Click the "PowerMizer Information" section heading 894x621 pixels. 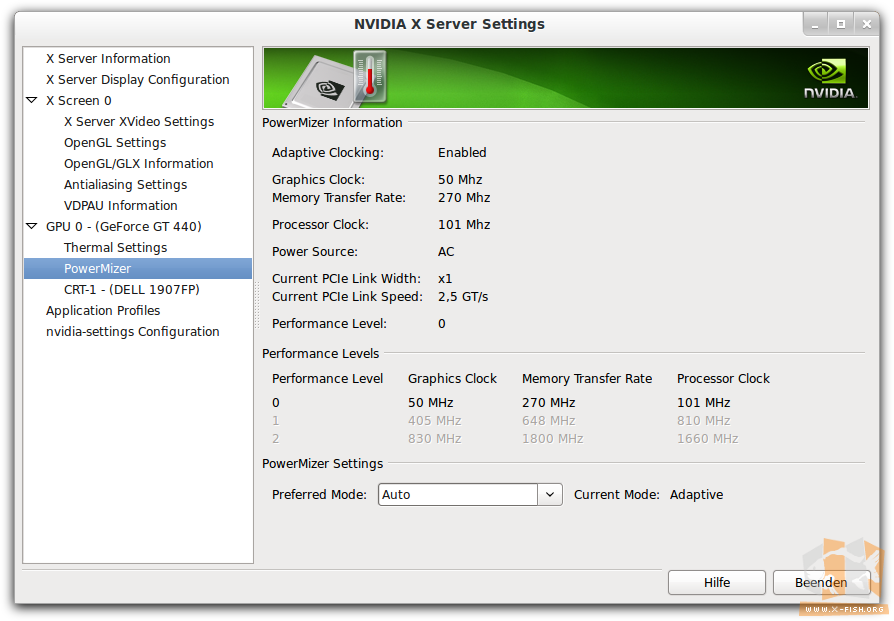332,123
